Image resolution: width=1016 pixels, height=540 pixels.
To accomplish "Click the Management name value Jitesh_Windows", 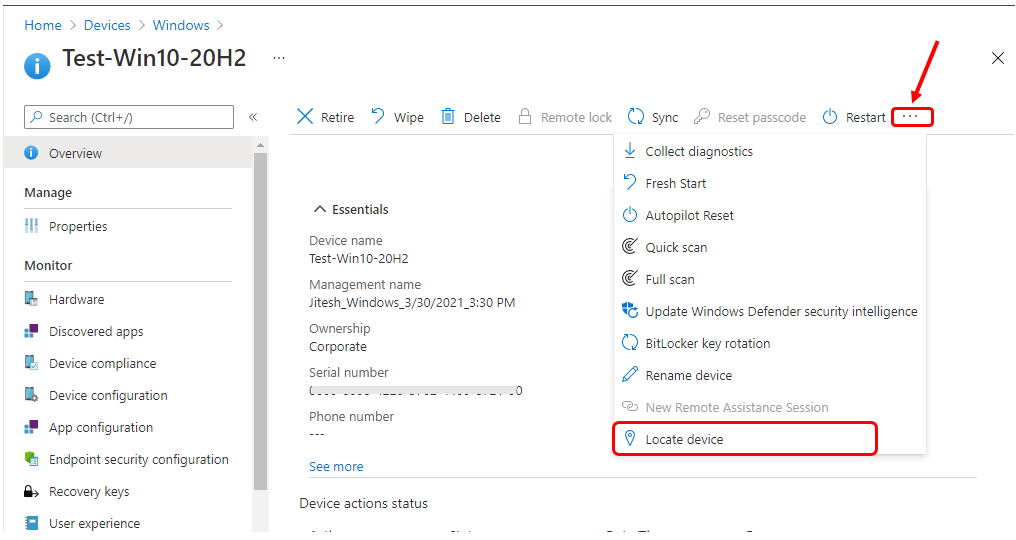I will click(x=412, y=302).
